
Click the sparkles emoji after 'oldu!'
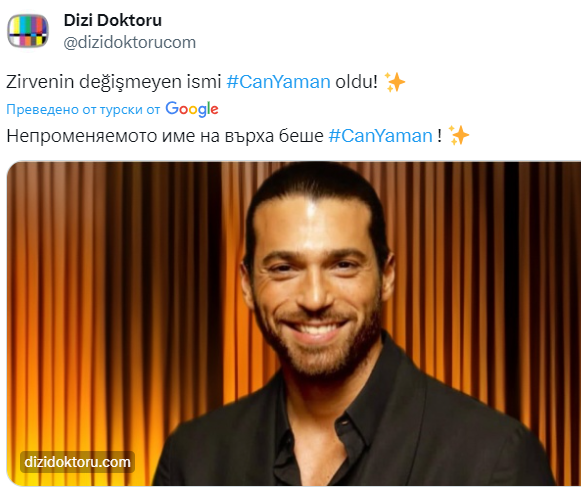(395, 82)
